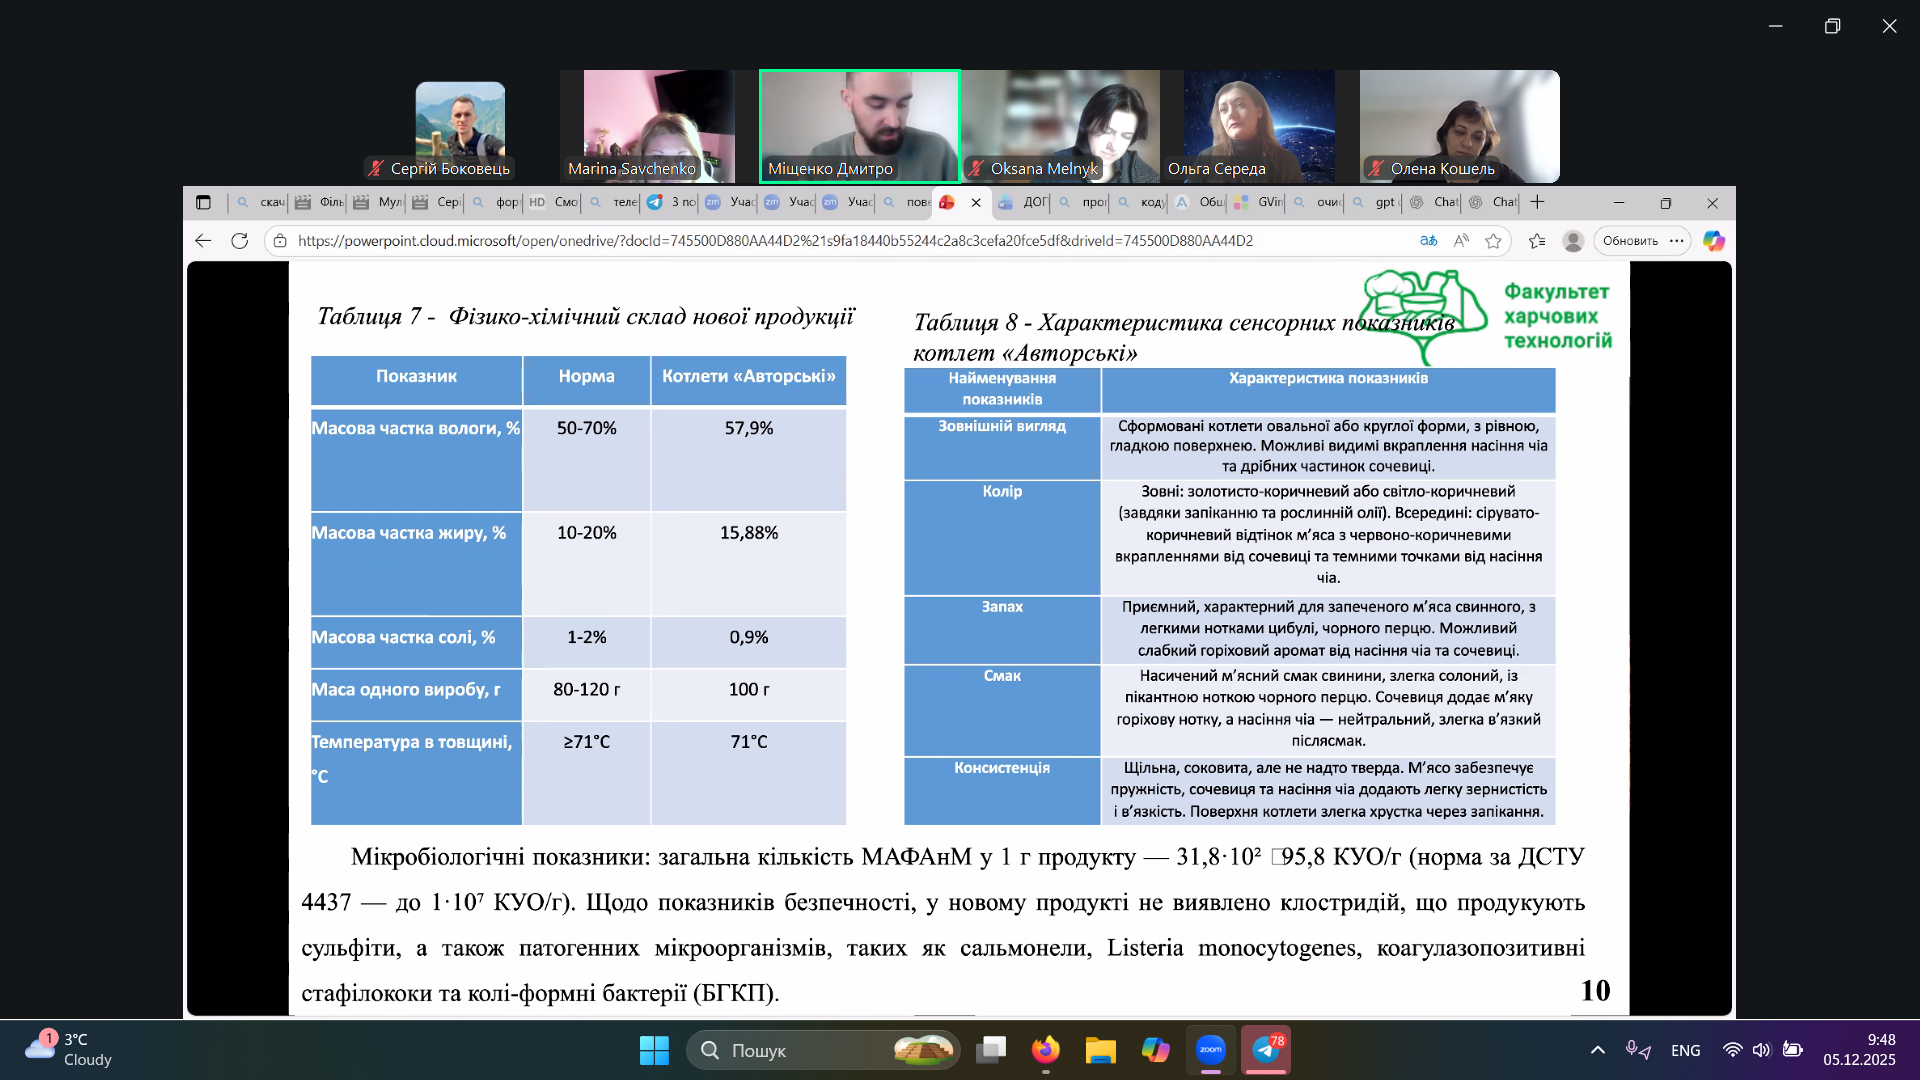1920x1080 pixels.
Task: Add page to favorites with star icon
Action: (x=1493, y=241)
